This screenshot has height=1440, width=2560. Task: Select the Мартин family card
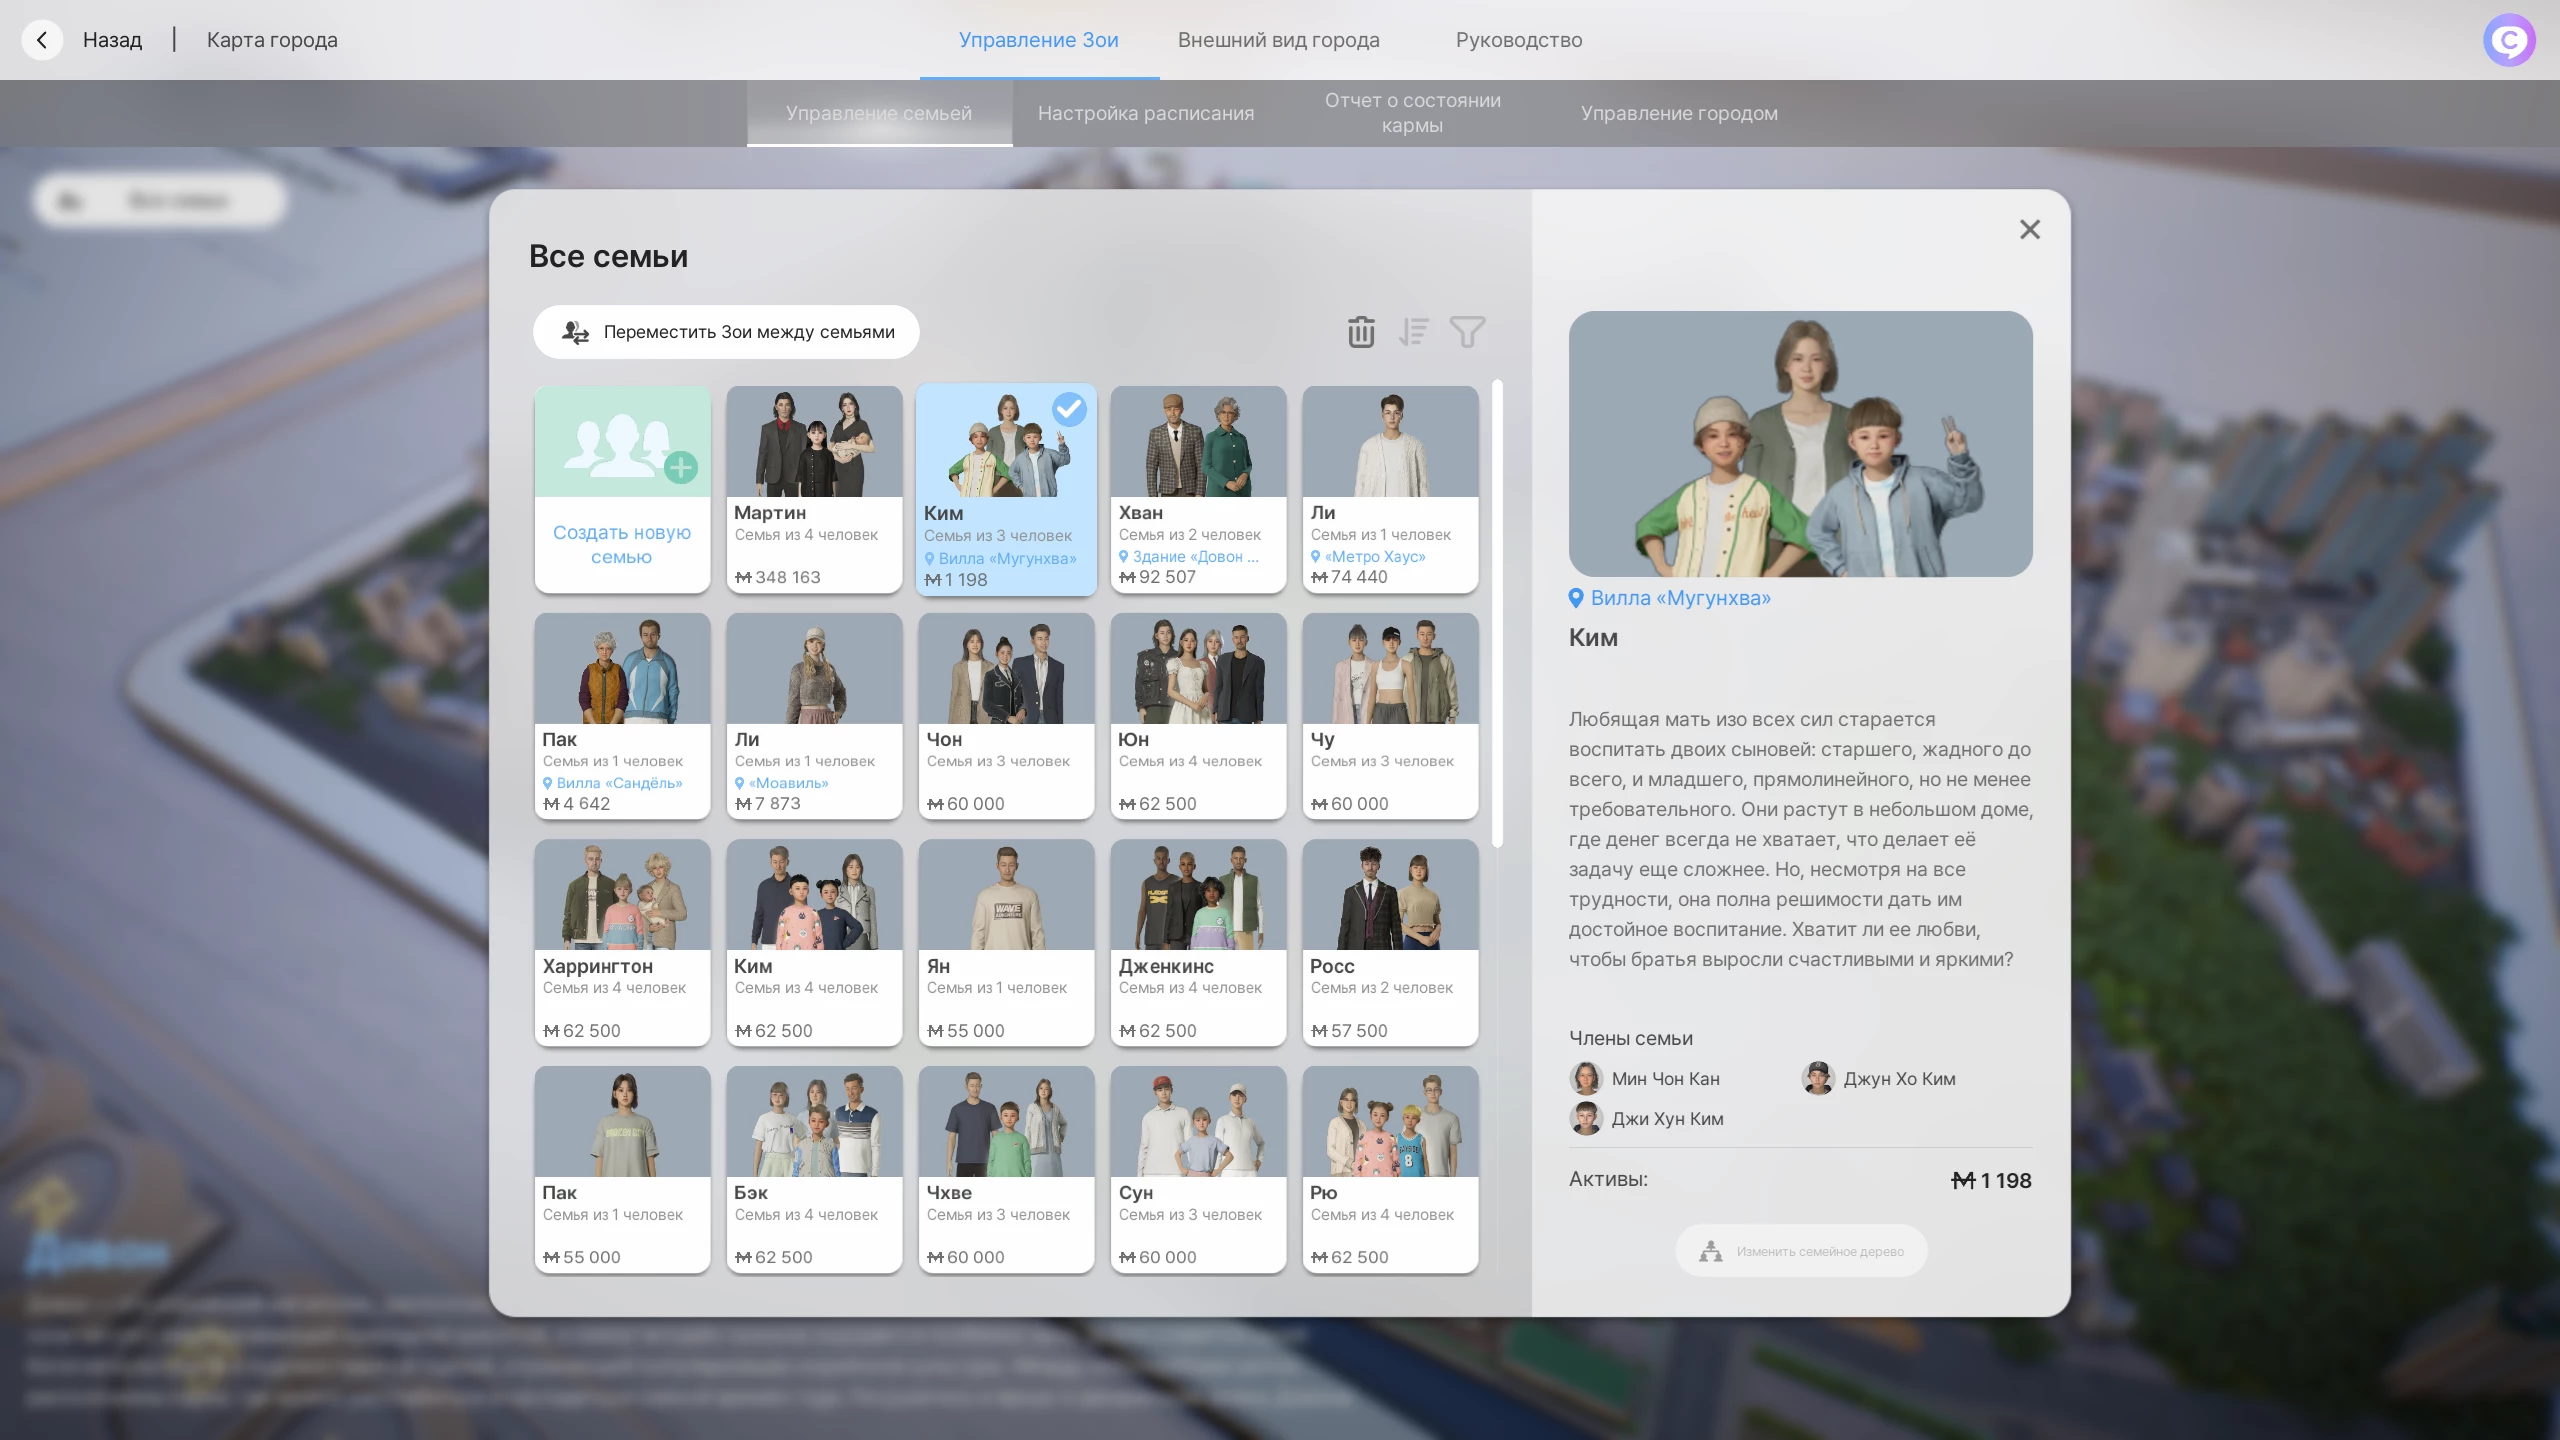814,489
